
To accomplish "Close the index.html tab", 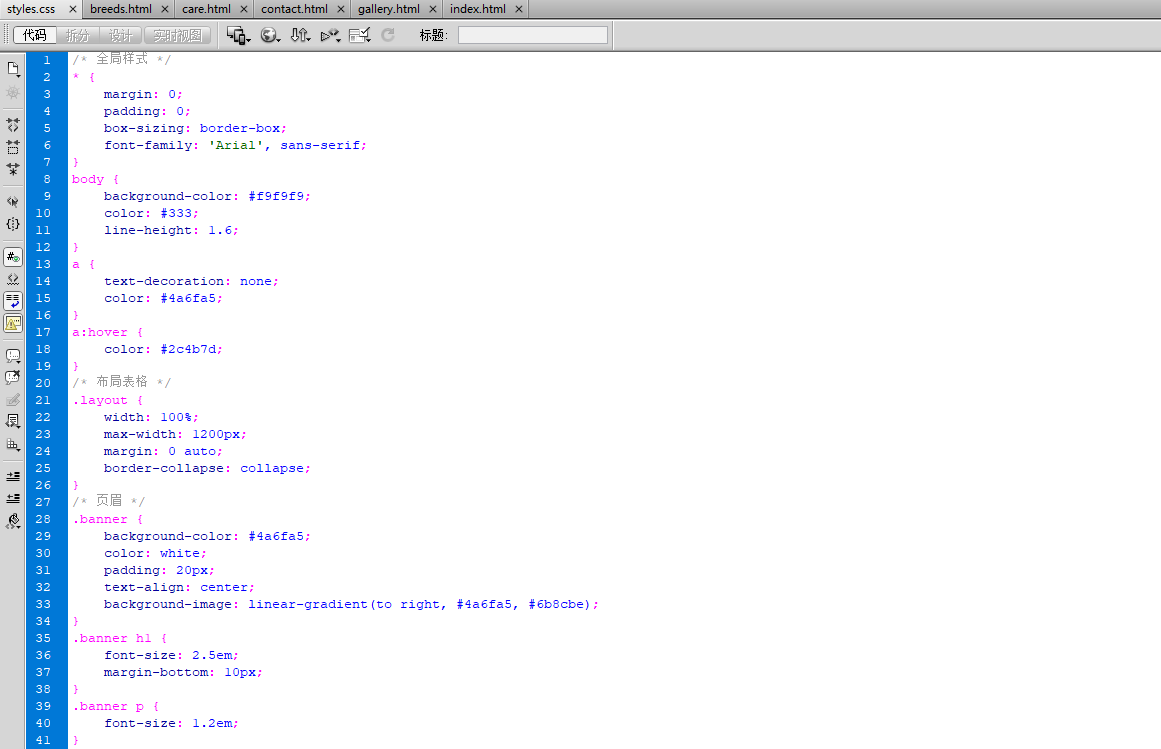I will click(x=519, y=9).
